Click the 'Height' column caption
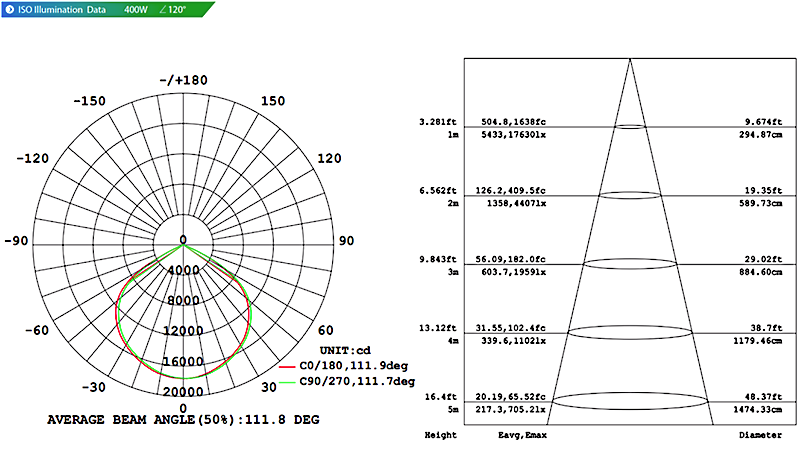The height and width of the screenshot is (449, 800). 440,435
